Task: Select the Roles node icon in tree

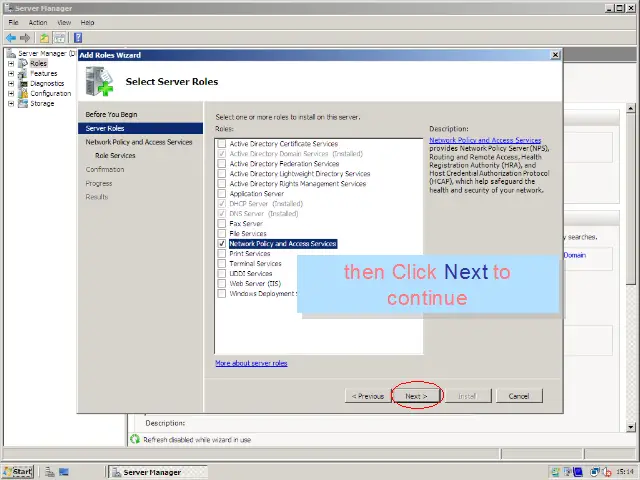Action: [23, 63]
